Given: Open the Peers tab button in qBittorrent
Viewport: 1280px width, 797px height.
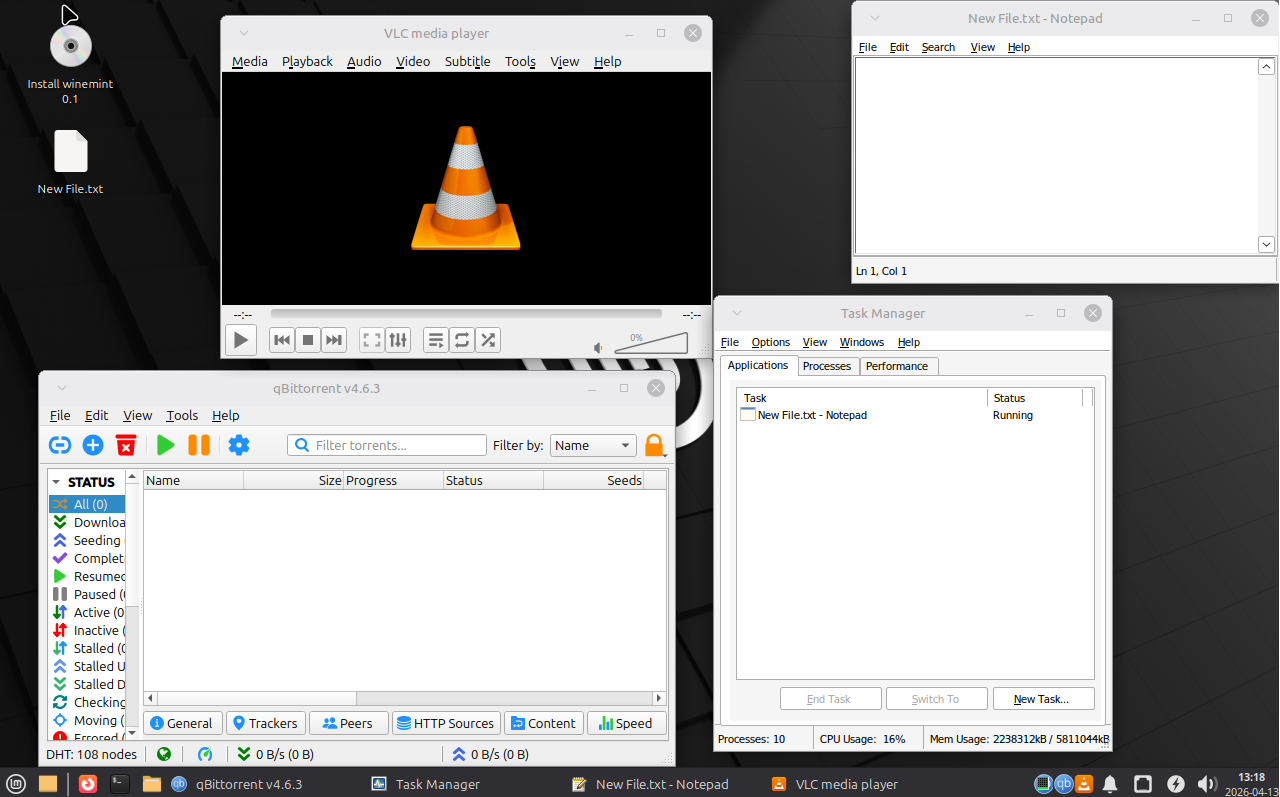Looking at the screenshot, I should point(347,723).
